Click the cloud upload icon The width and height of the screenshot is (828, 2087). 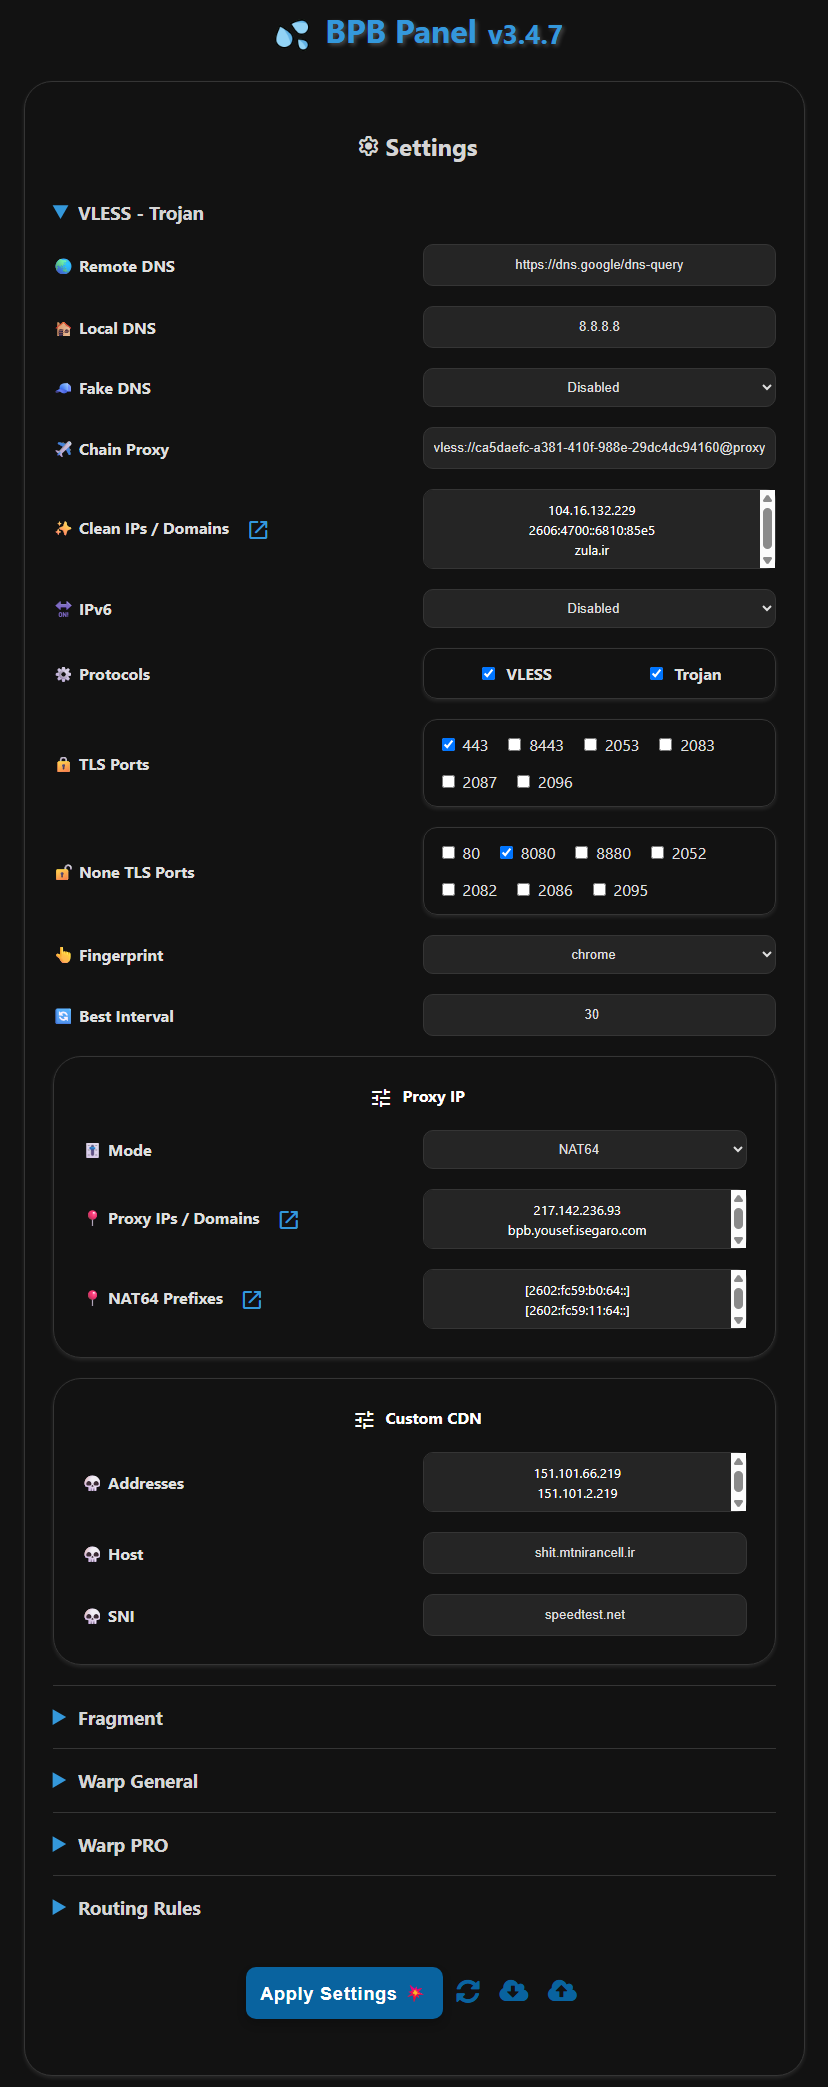(562, 1992)
